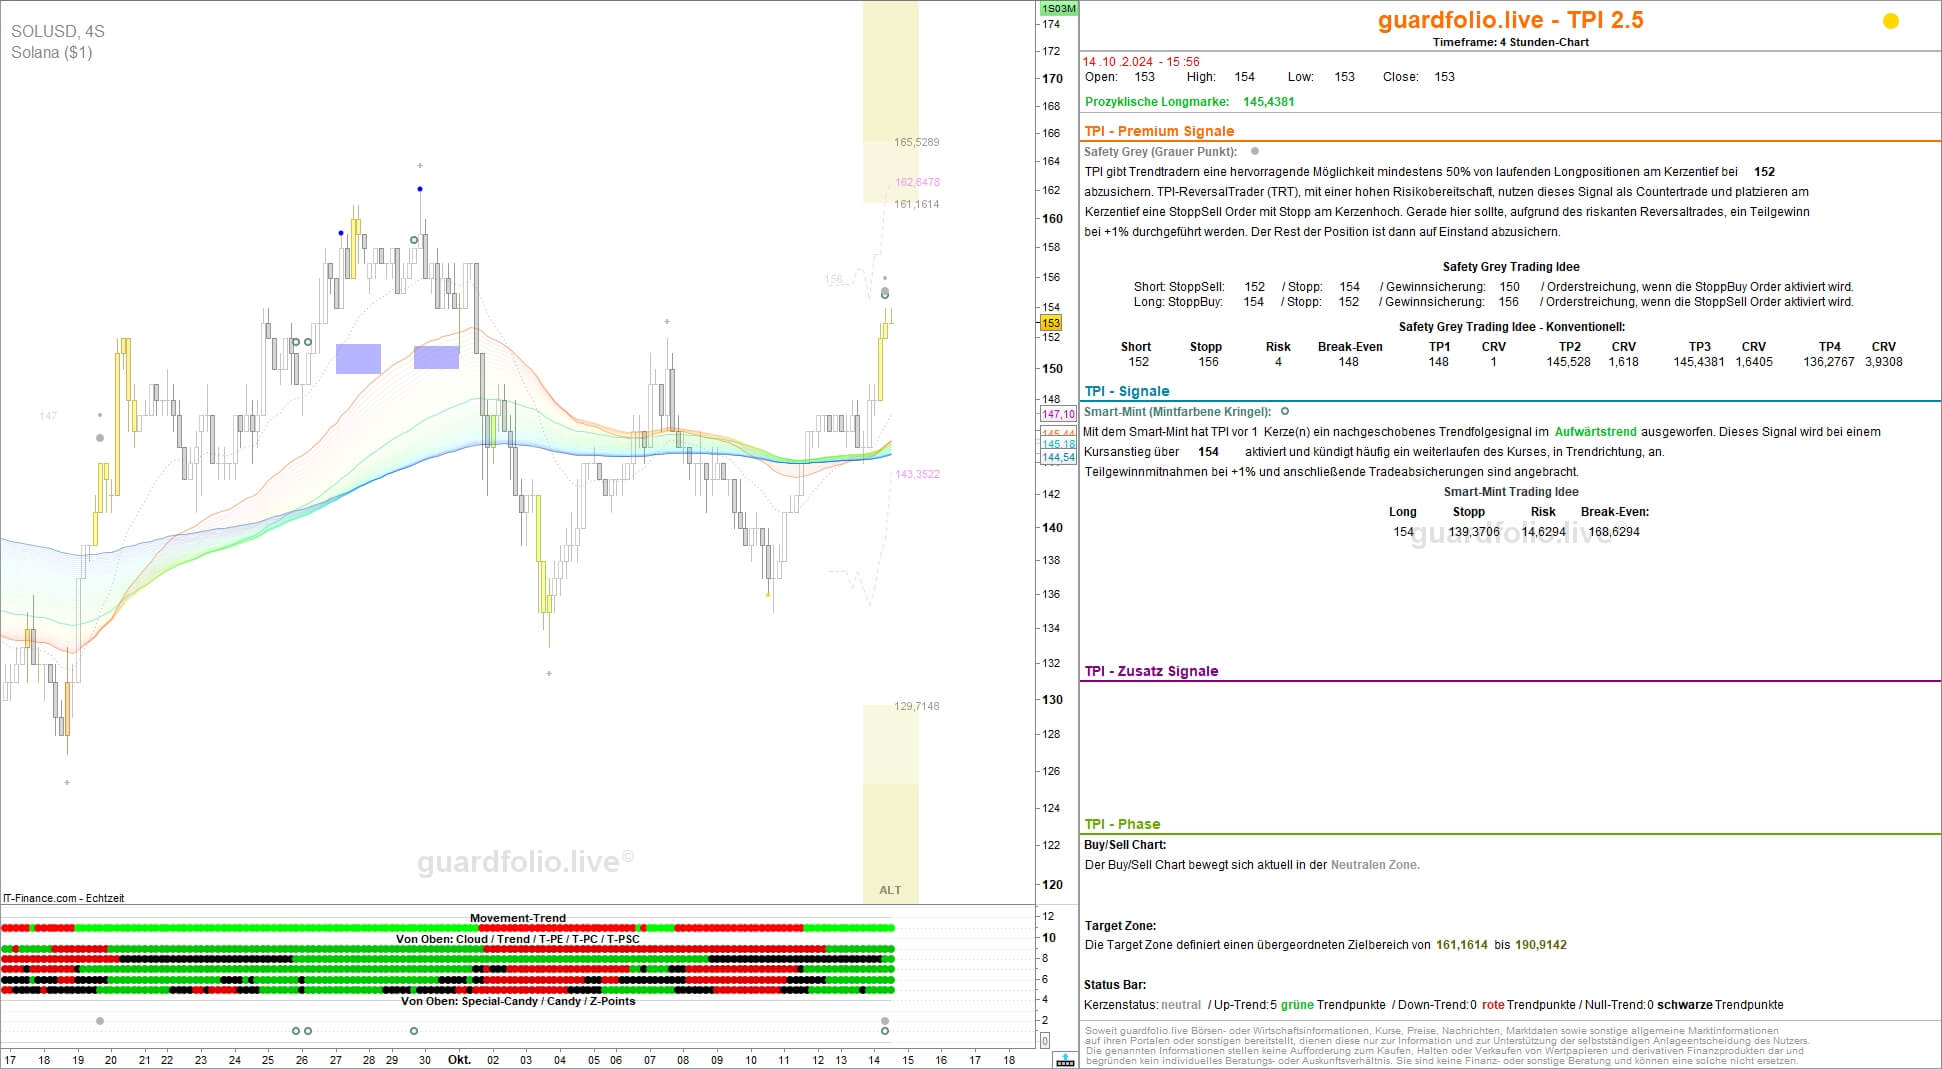Click the 129,7148 level label
The height and width of the screenshot is (1069, 1942).
click(x=917, y=706)
